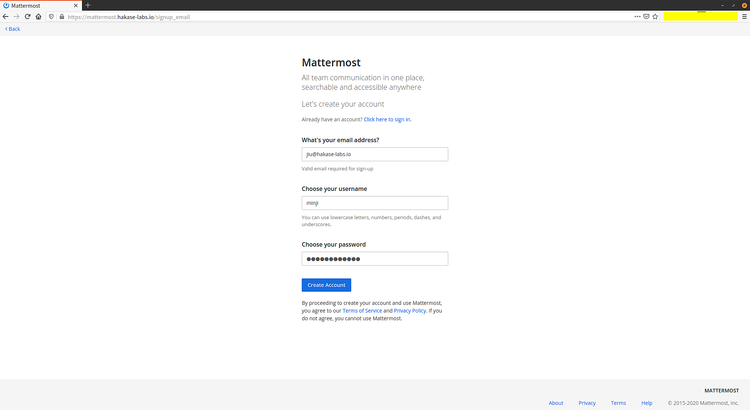Bookmark this page with the star icon
The image size is (750, 410).
655,17
